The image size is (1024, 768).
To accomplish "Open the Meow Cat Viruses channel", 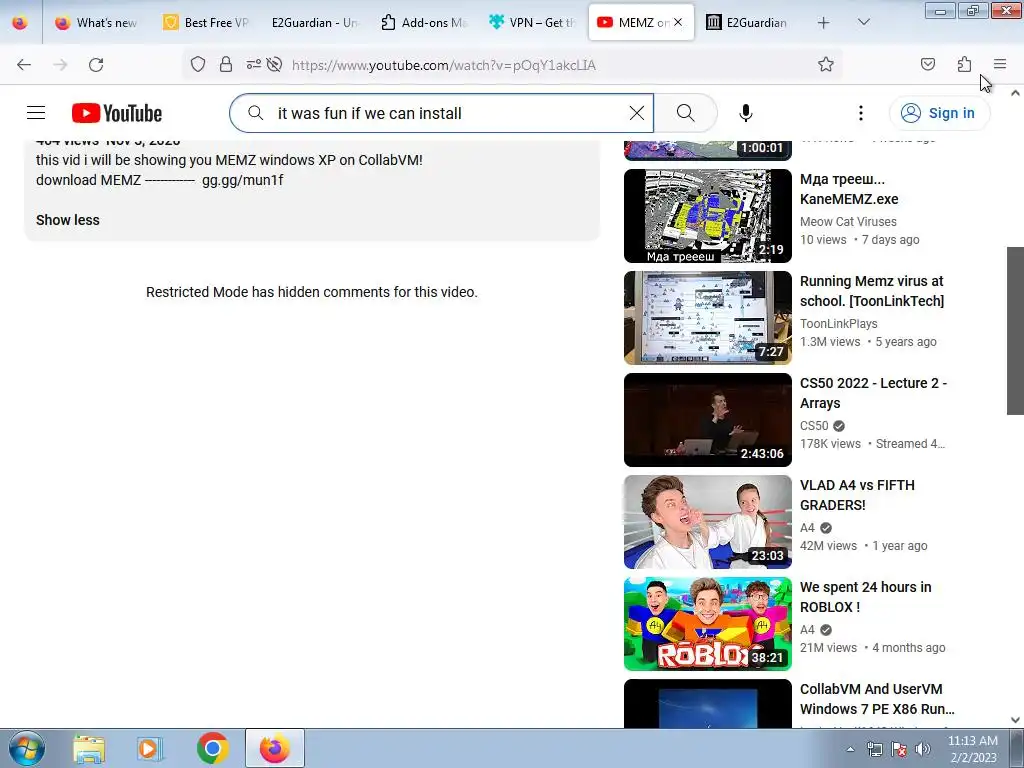I will pyautogui.click(x=848, y=221).
